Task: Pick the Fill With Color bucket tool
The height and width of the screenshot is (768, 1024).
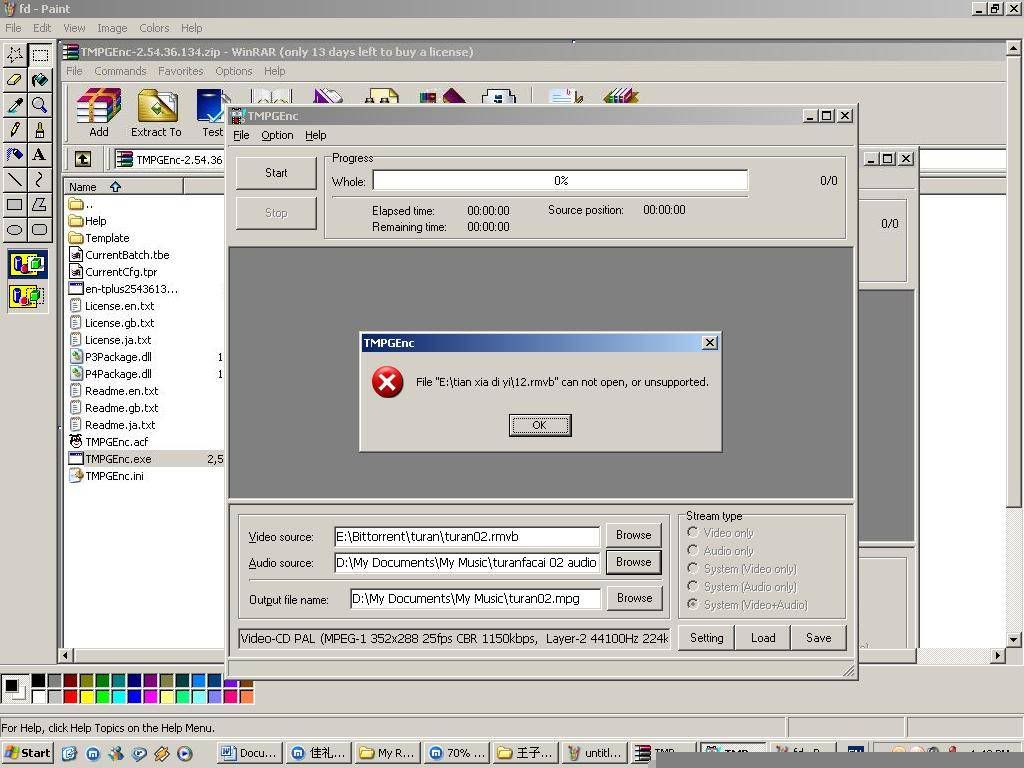Action: (x=40, y=80)
